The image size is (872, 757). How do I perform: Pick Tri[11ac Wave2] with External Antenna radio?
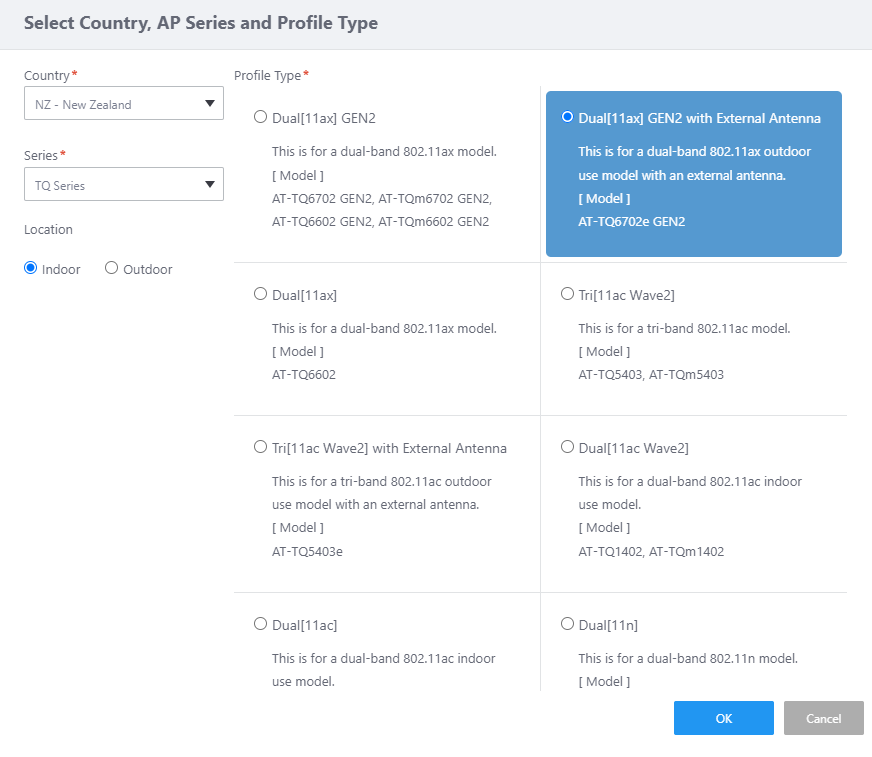261,447
